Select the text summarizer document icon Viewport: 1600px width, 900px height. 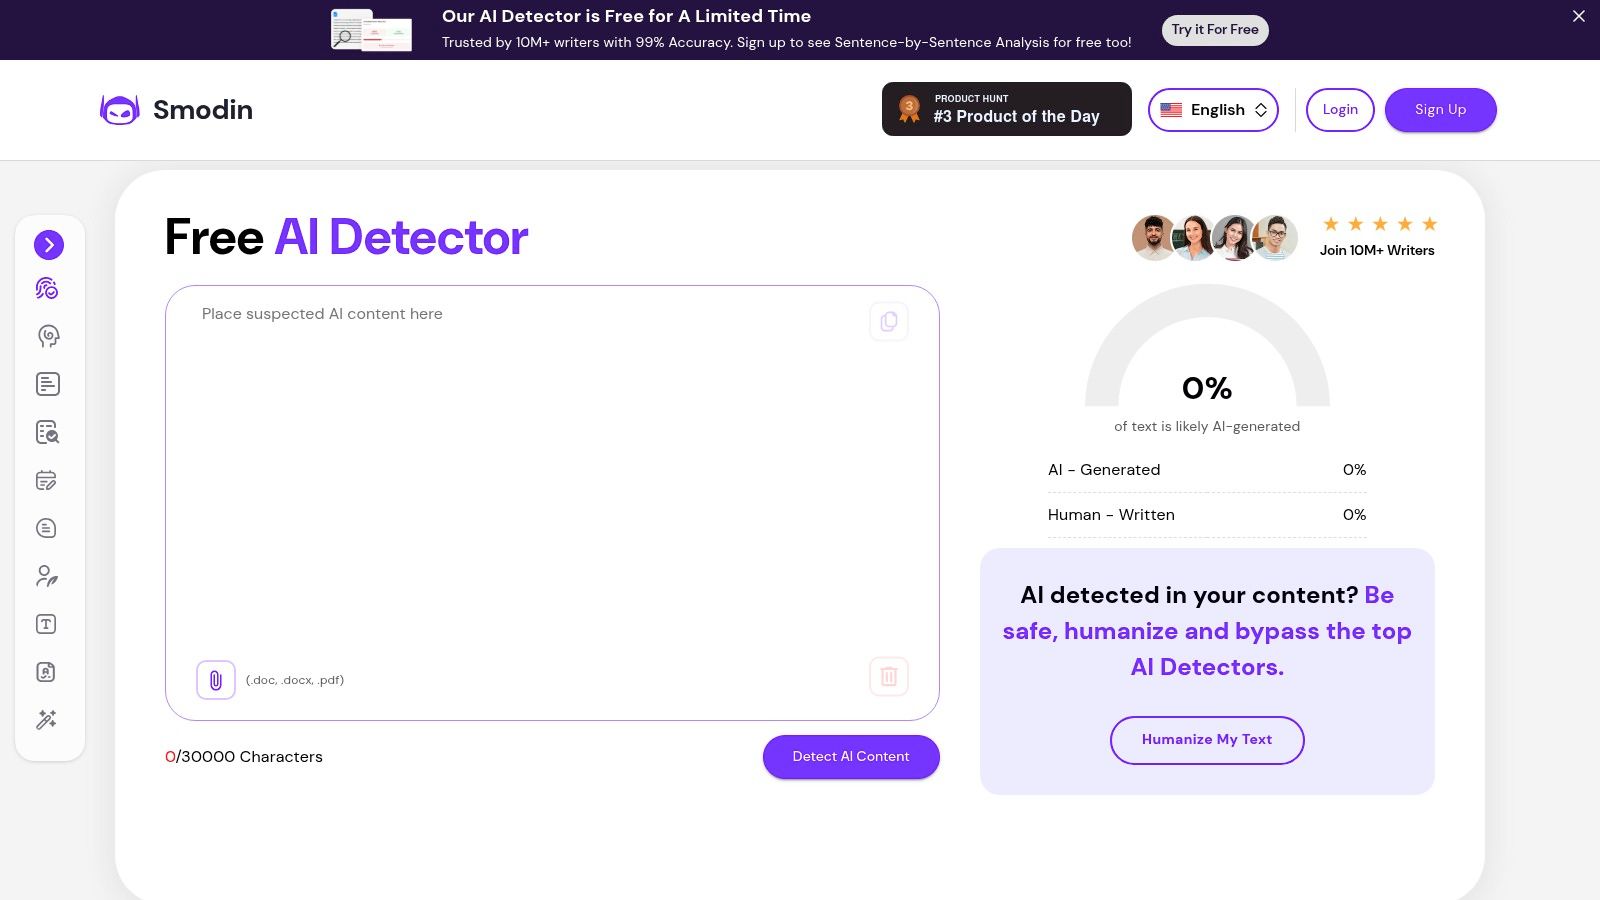[46, 384]
